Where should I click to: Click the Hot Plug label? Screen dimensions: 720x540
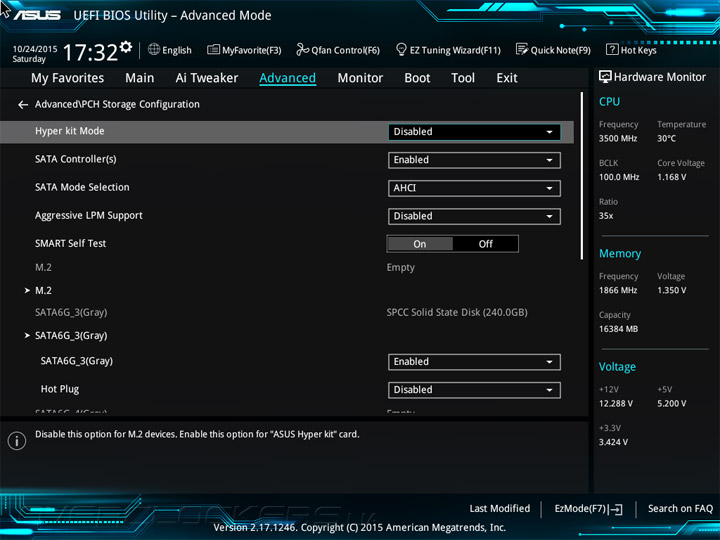[x=60, y=389]
